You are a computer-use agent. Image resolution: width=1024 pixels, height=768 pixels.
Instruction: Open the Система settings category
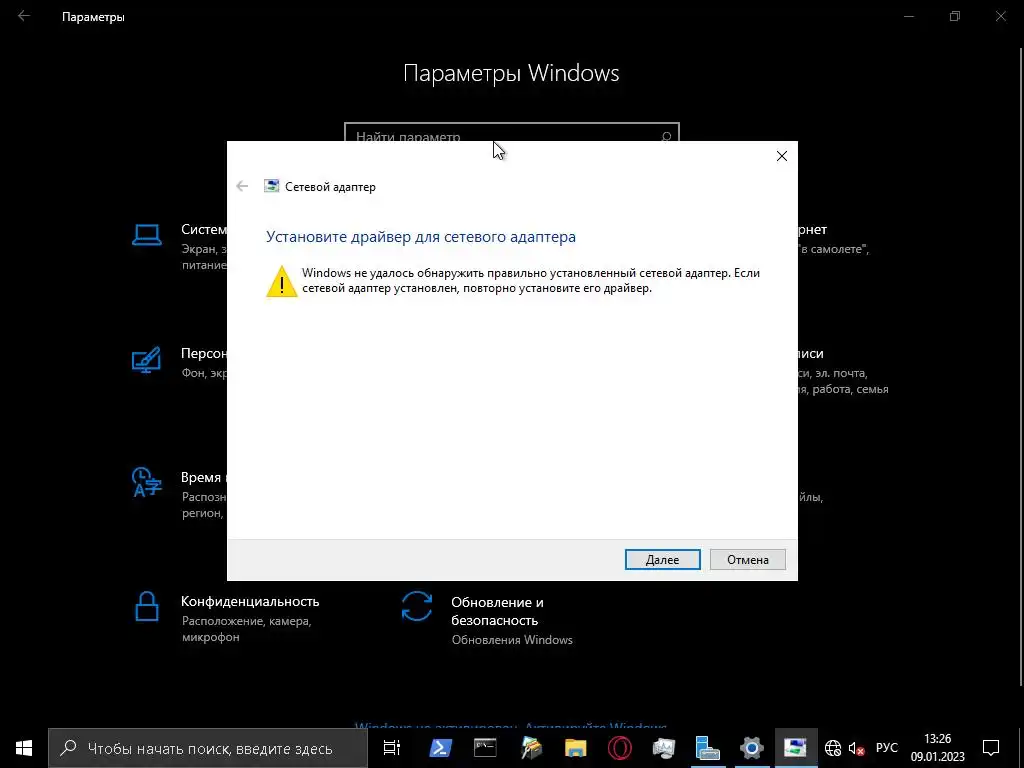[178, 246]
